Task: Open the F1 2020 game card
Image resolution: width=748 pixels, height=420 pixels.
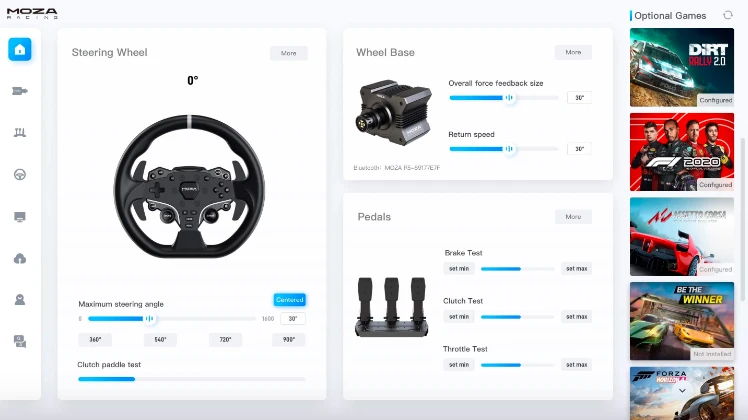Action: point(682,152)
